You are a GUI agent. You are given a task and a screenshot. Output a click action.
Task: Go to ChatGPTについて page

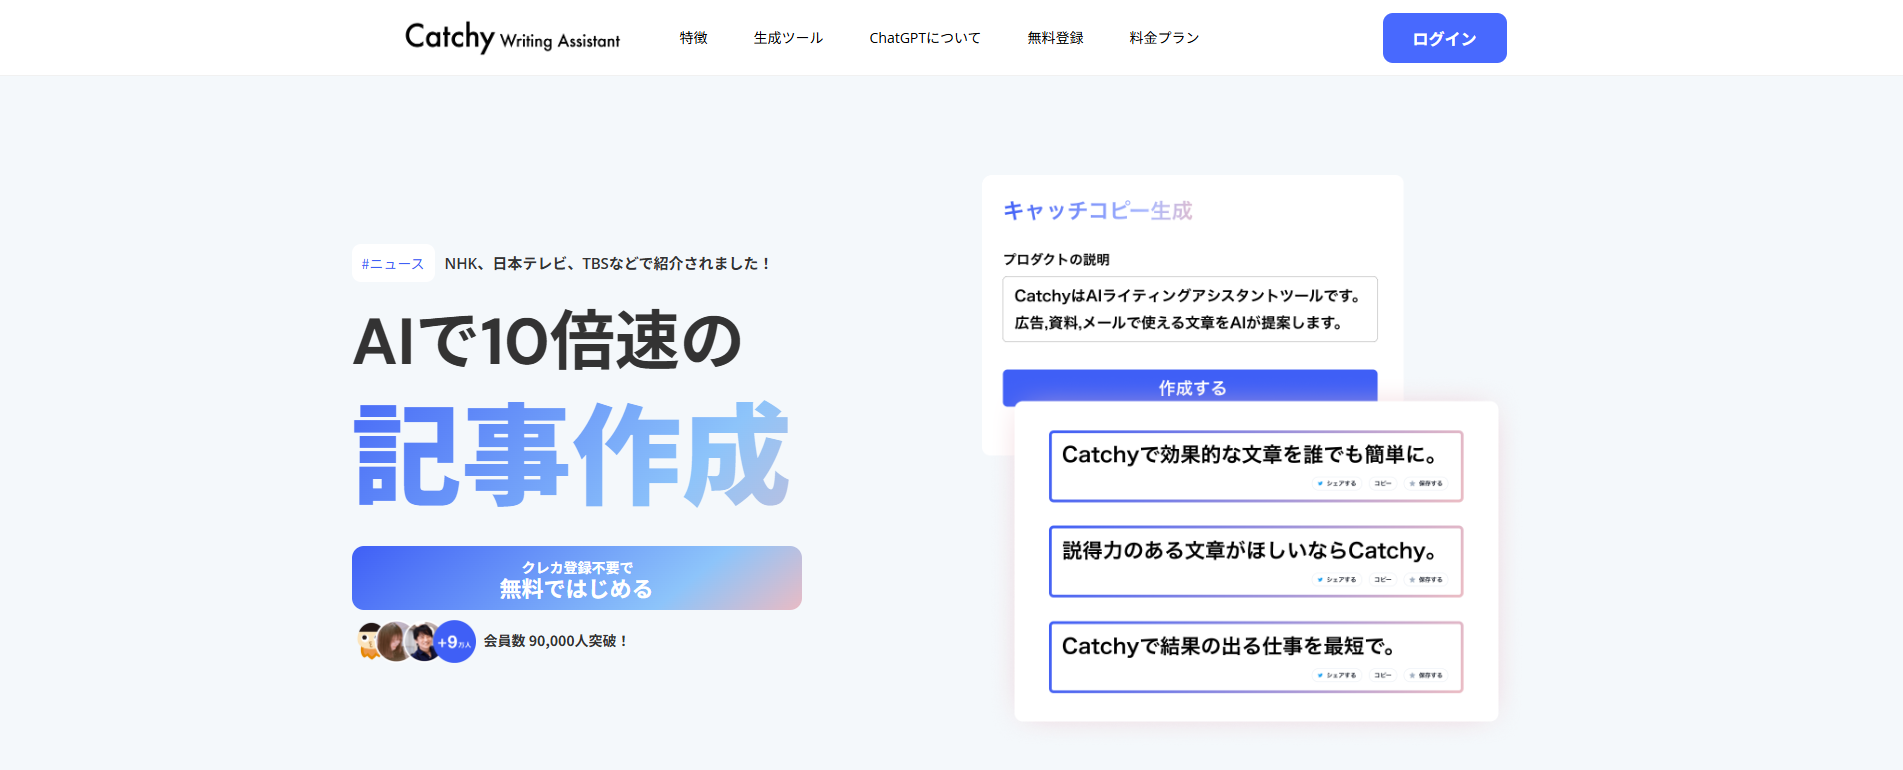click(x=925, y=38)
